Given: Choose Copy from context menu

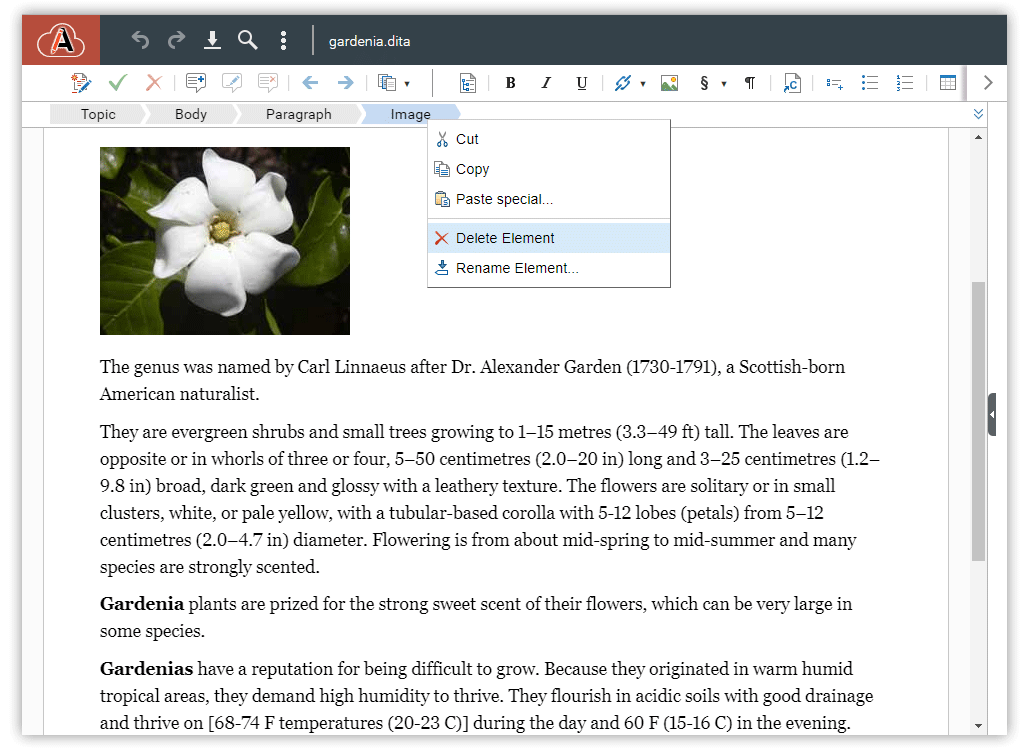Looking at the screenshot, I should (549, 169).
